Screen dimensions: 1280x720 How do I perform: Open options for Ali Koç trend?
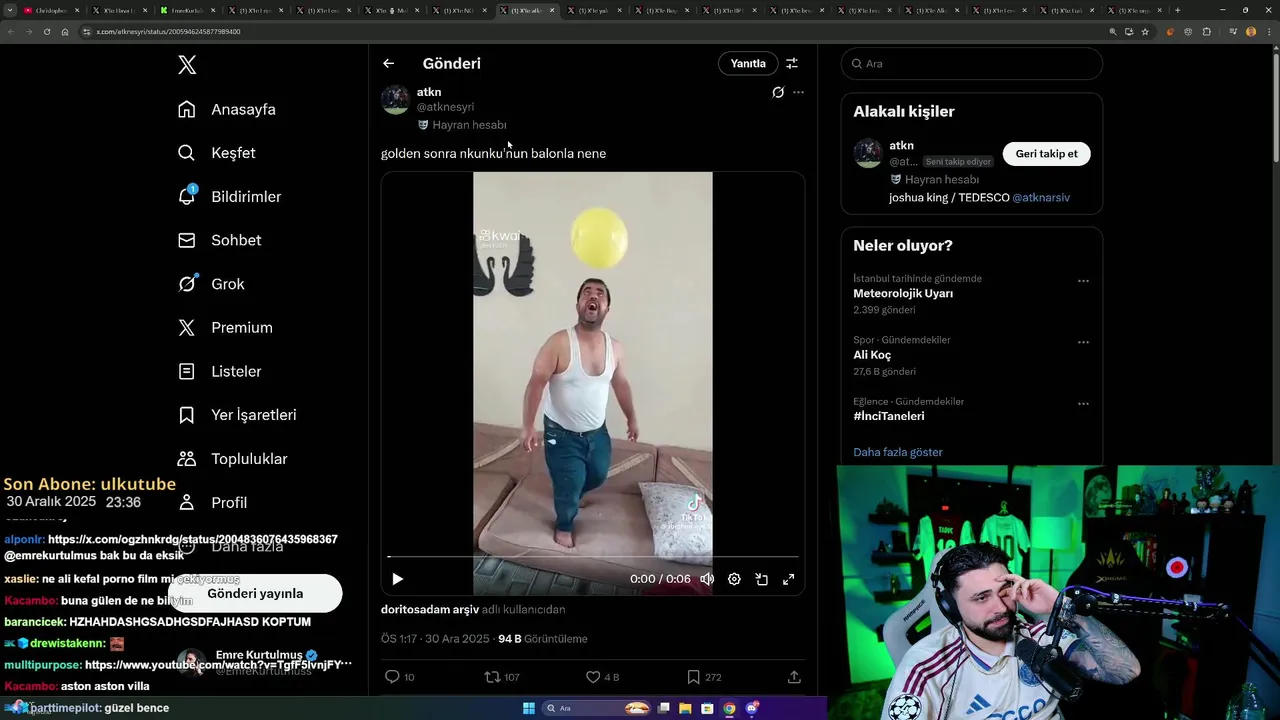click(x=1083, y=342)
